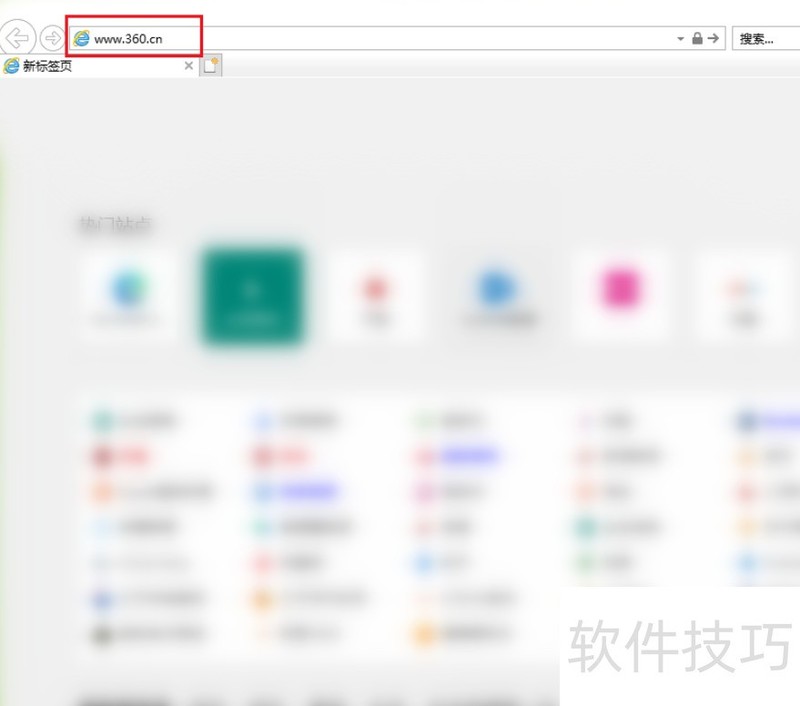Open the address bar history dropdown arrow
This screenshot has height=706, width=800.
click(x=680, y=38)
